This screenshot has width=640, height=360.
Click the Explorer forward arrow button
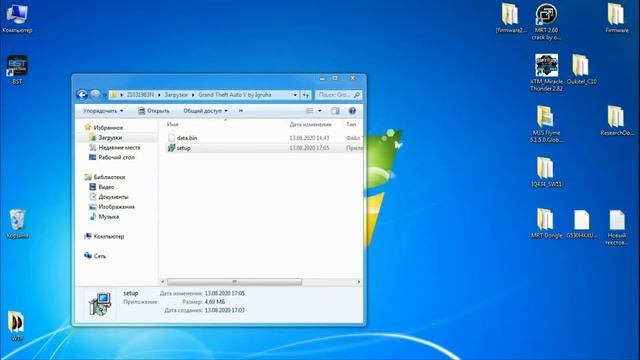[95, 95]
